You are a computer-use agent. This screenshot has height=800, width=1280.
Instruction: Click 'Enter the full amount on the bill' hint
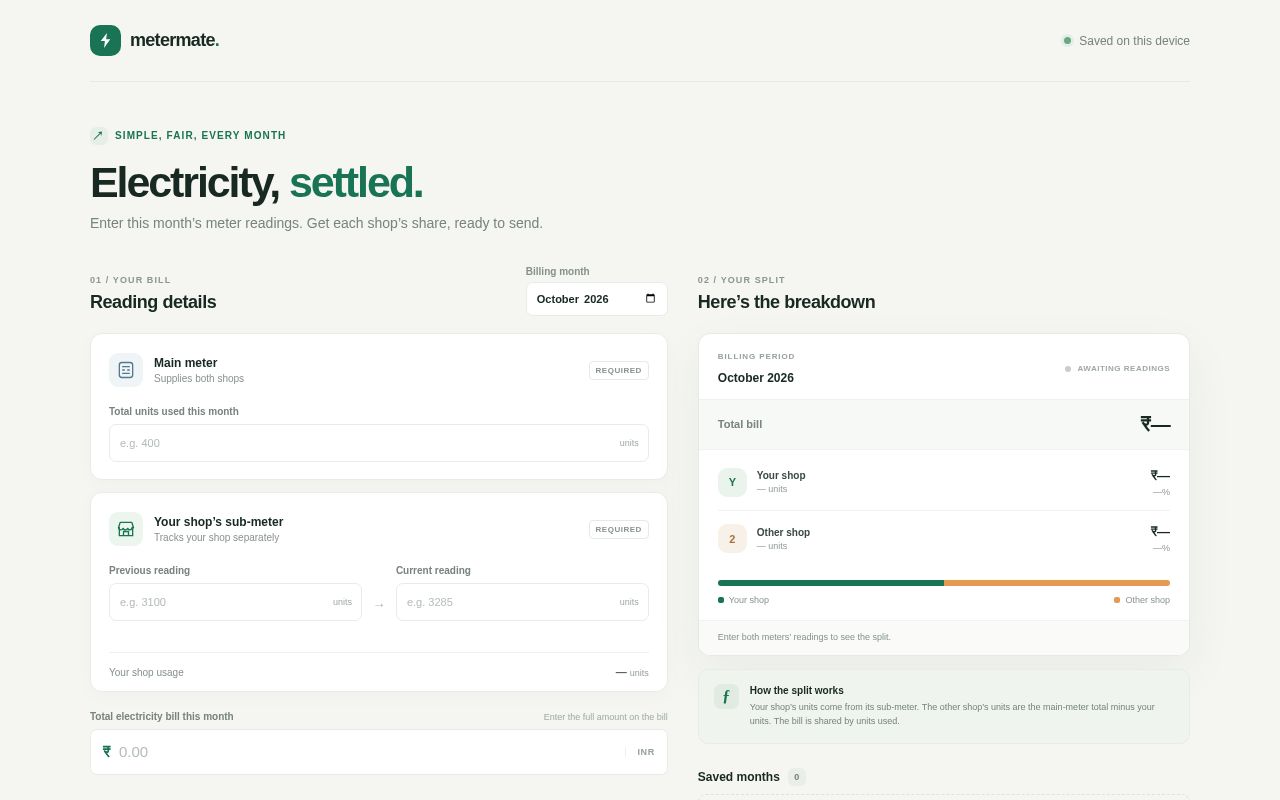tap(606, 717)
